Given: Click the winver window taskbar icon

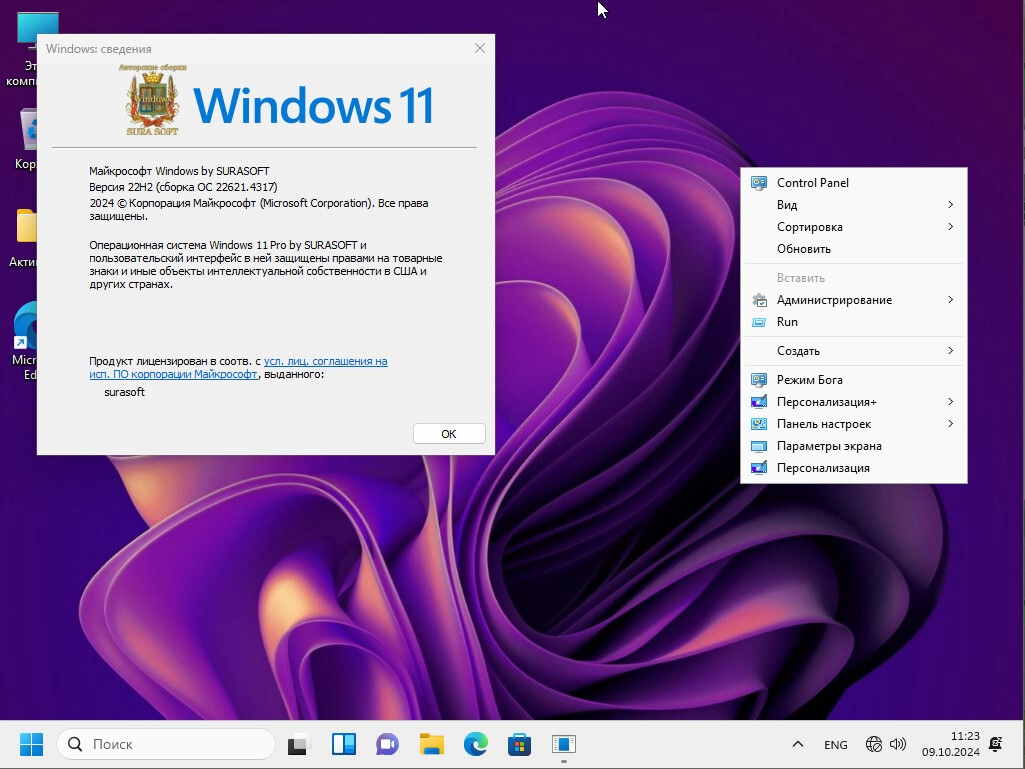Looking at the screenshot, I should 564,744.
